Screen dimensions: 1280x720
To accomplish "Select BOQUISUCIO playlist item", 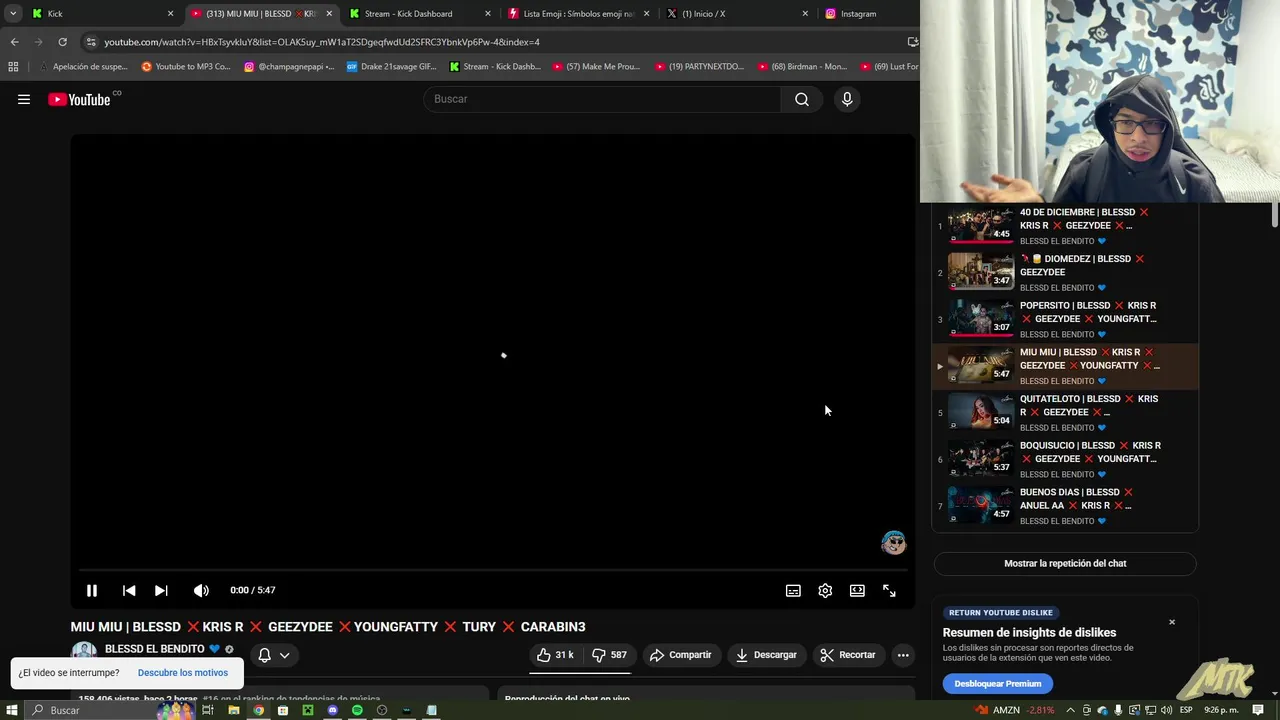I will point(1065,459).
